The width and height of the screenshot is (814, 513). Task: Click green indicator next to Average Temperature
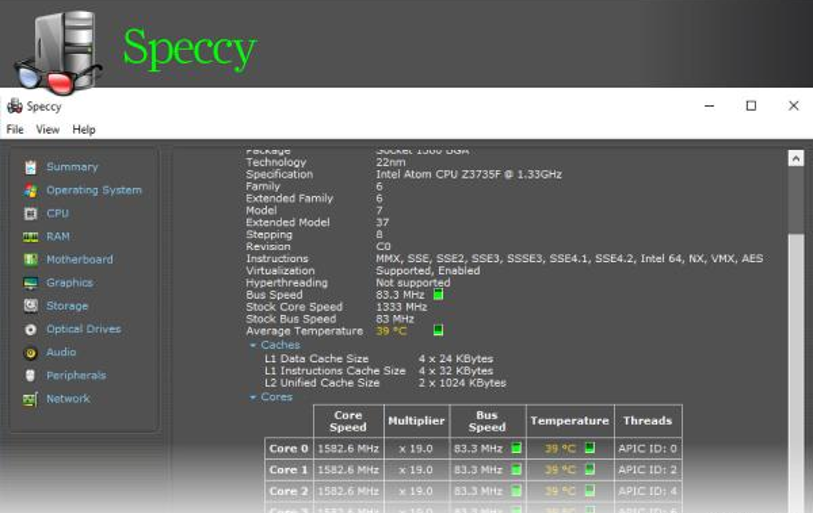point(438,330)
